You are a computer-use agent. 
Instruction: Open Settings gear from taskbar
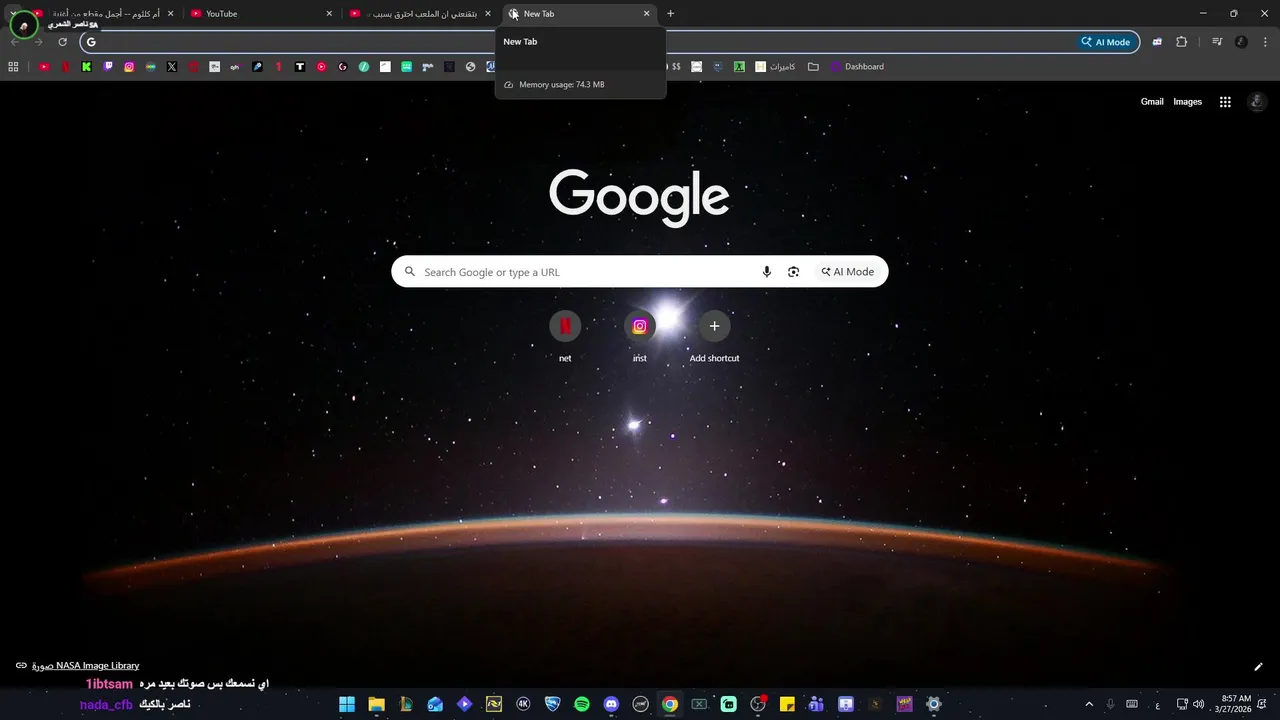tap(934, 704)
